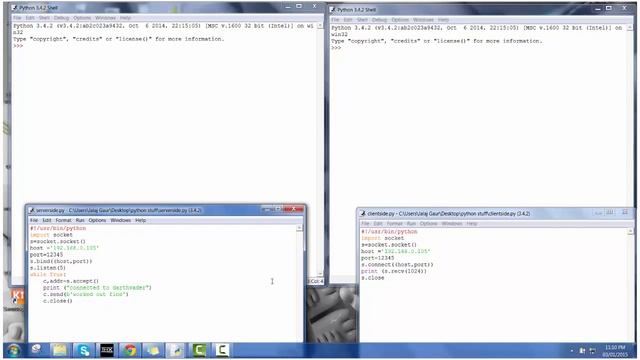The width and height of the screenshot is (640, 360).
Task: Close the serverside.py editor window
Action: [x=293, y=209]
